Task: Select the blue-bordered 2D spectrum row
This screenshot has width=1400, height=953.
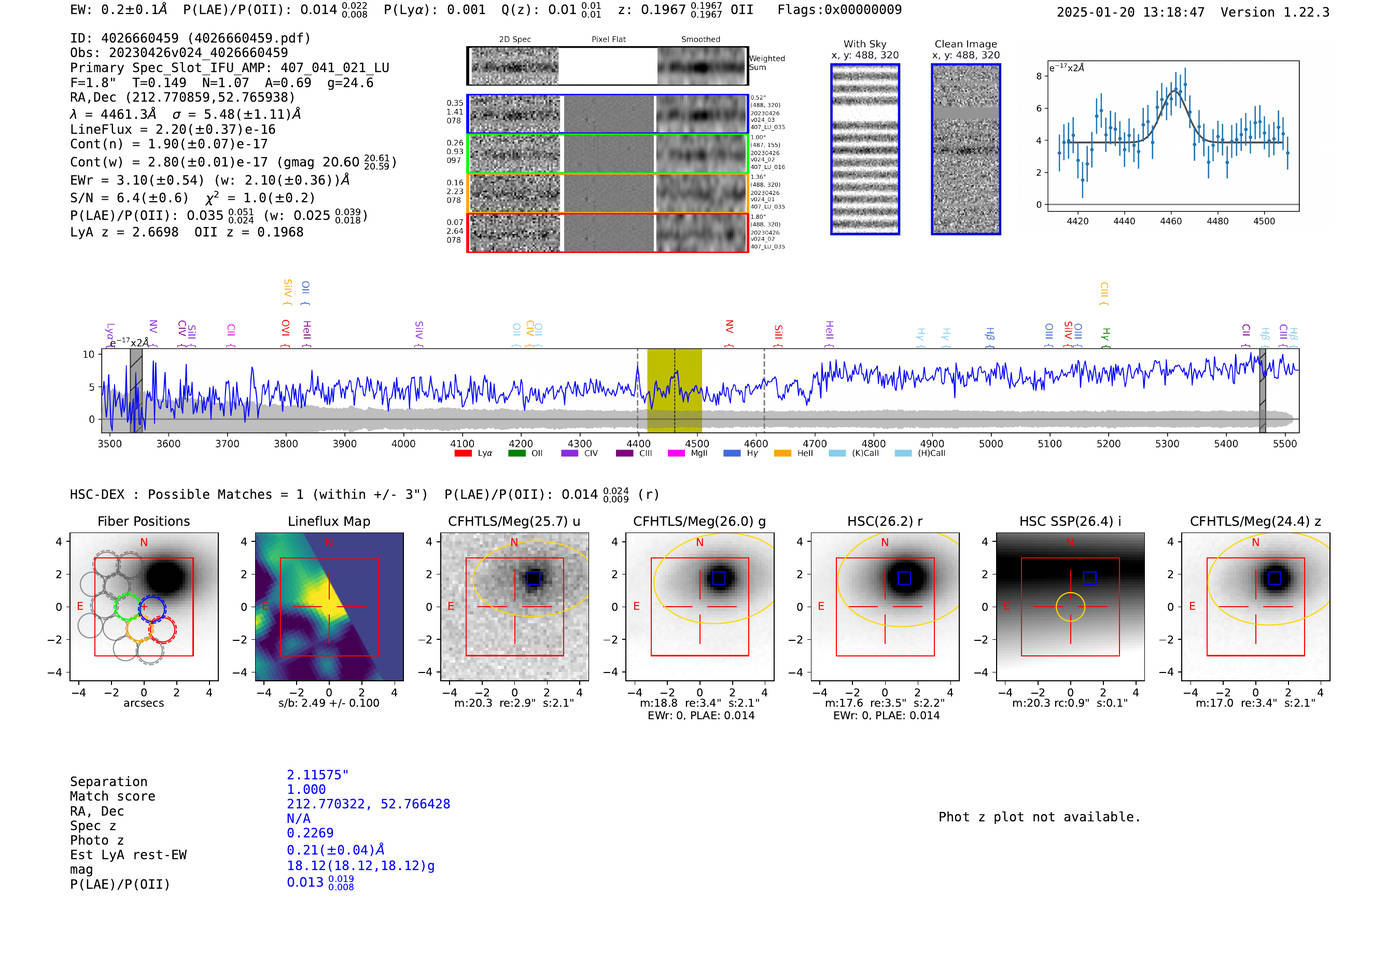Action: click(x=607, y=114)
